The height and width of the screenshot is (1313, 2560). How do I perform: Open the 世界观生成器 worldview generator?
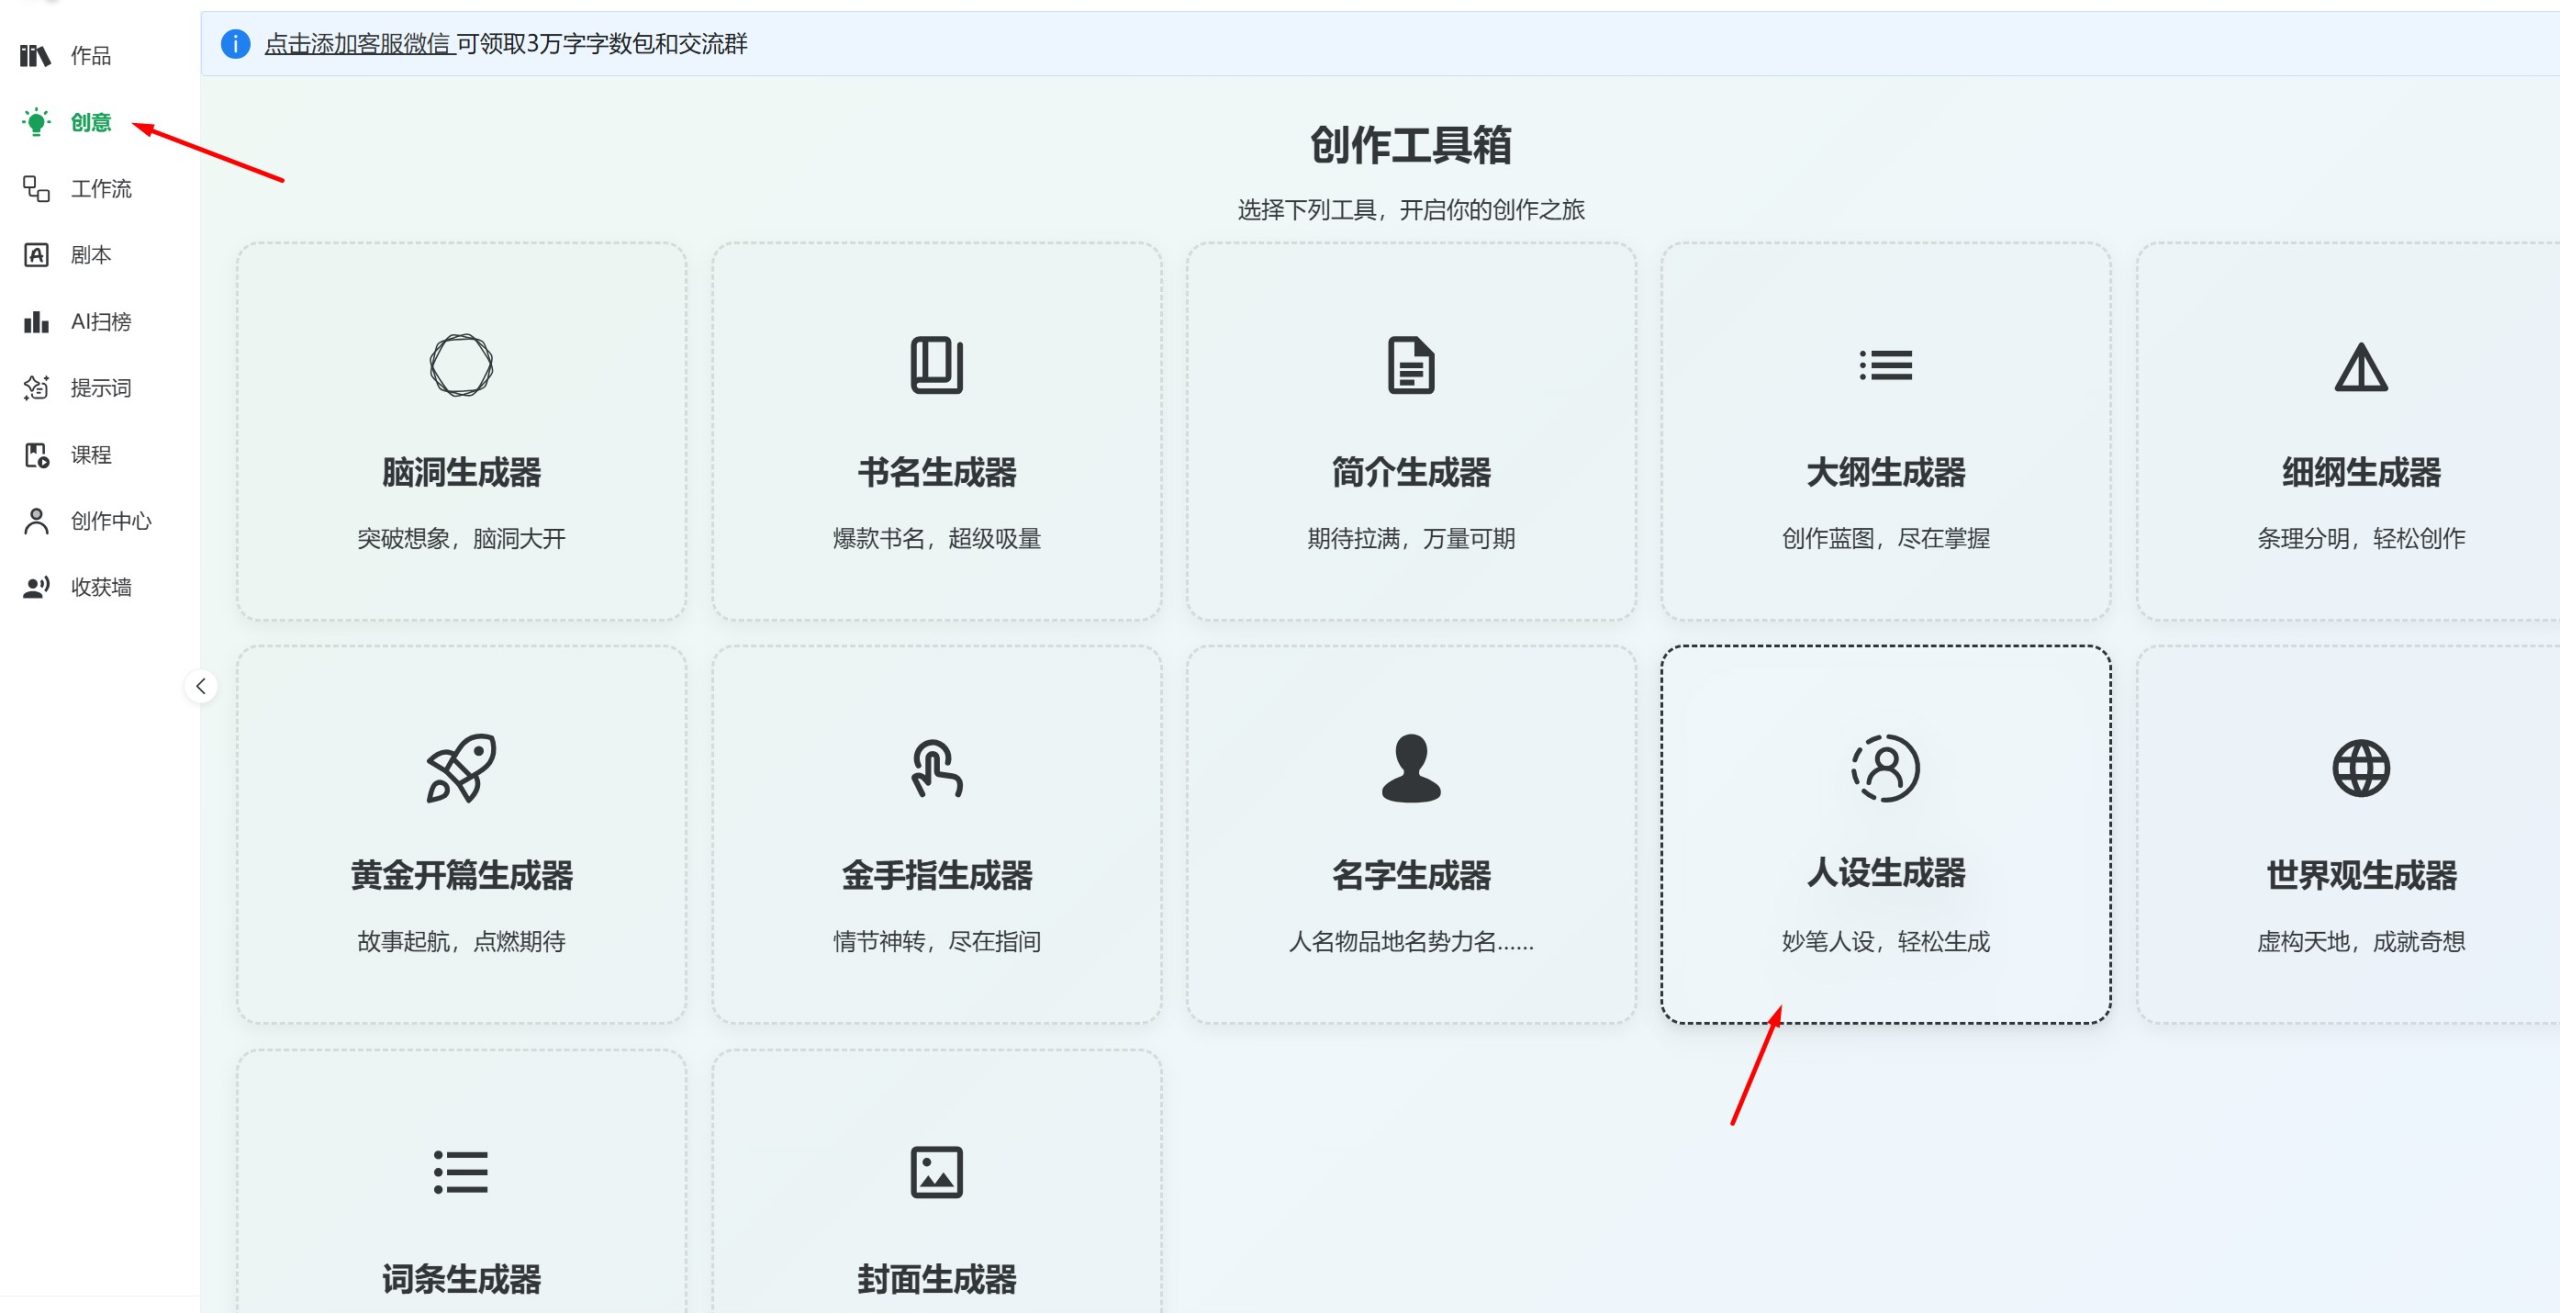pyautogui.click(x=2361, y=840)
